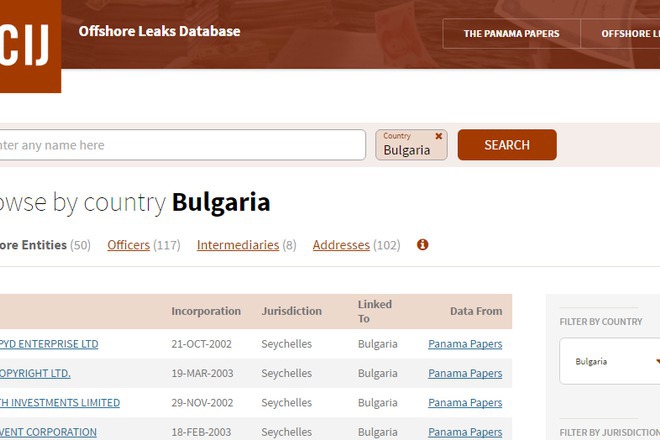Viewport: 660px width, 440px height.
Task: Click the Country Bulgaria filter box
Action: coord(411,145)
